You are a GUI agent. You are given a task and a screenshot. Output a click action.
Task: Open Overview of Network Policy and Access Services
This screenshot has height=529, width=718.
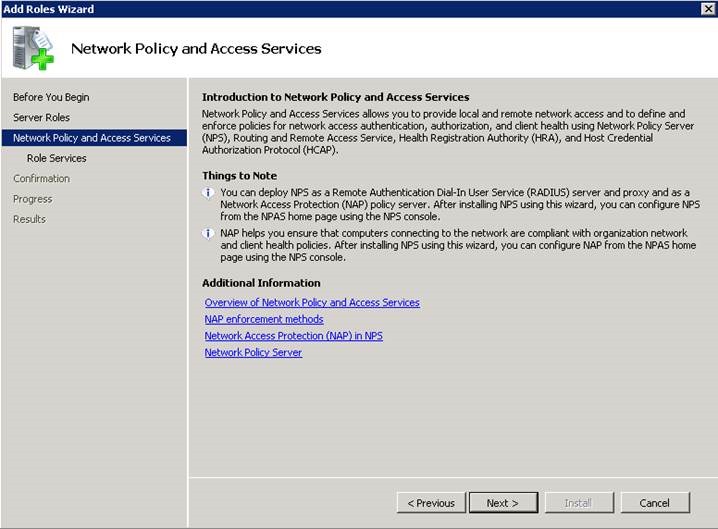coord(312,302)
